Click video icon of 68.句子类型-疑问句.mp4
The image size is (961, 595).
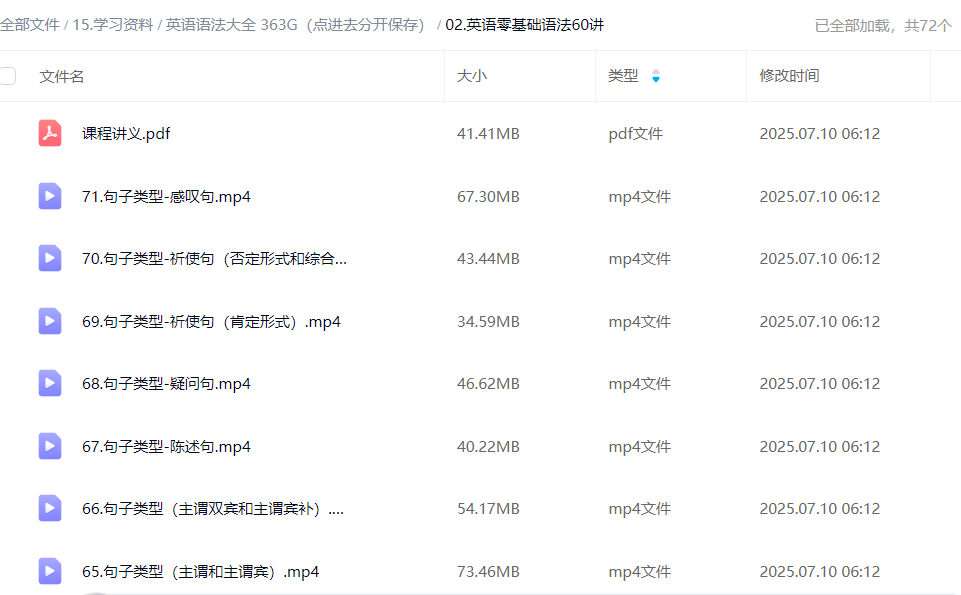coord(50,384)
